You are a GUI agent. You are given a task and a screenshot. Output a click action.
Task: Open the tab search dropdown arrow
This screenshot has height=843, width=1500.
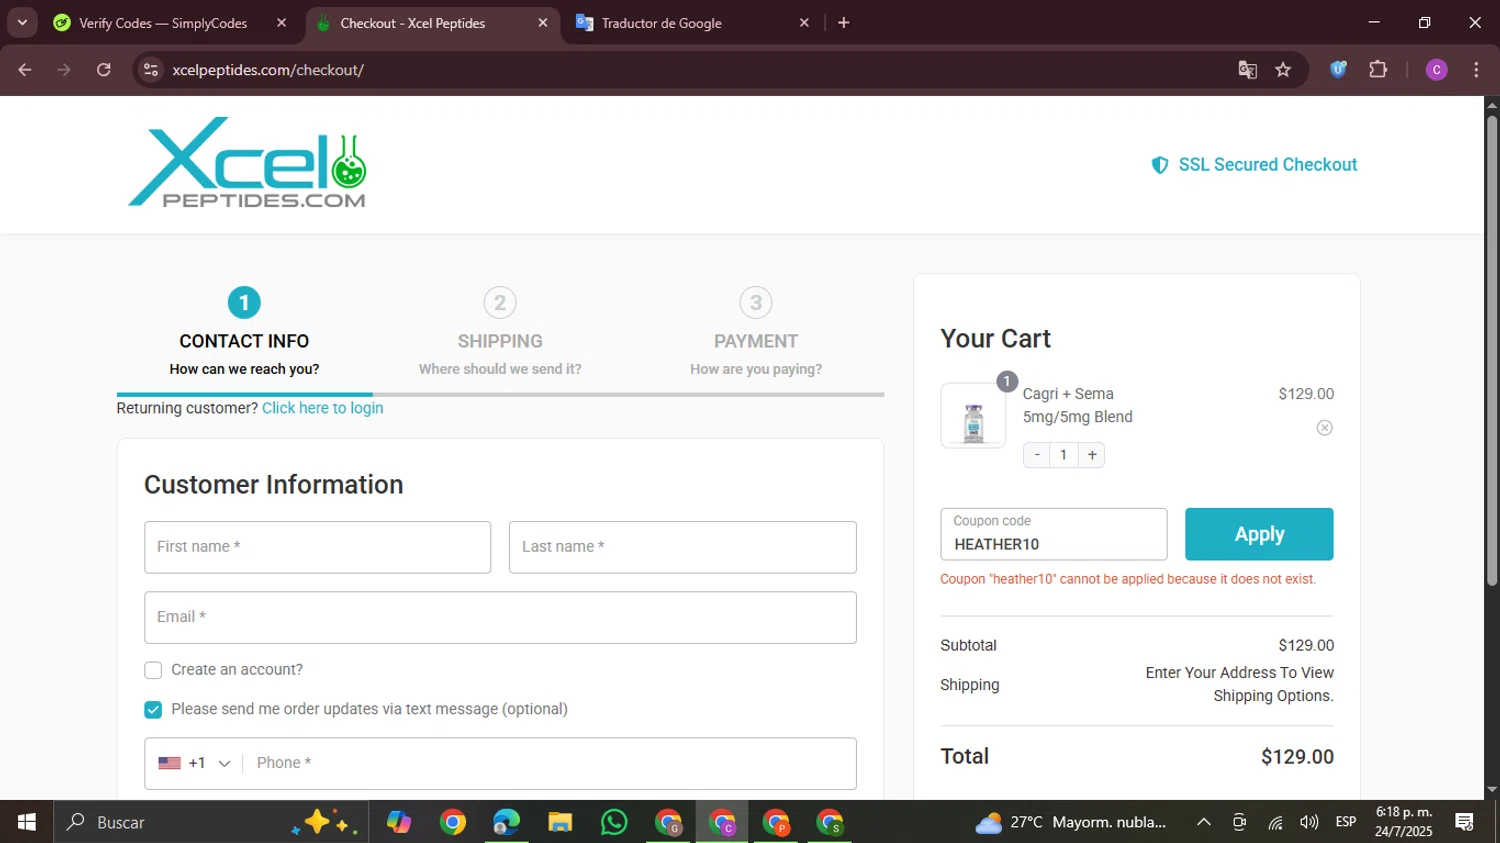[x=22, y=22]
